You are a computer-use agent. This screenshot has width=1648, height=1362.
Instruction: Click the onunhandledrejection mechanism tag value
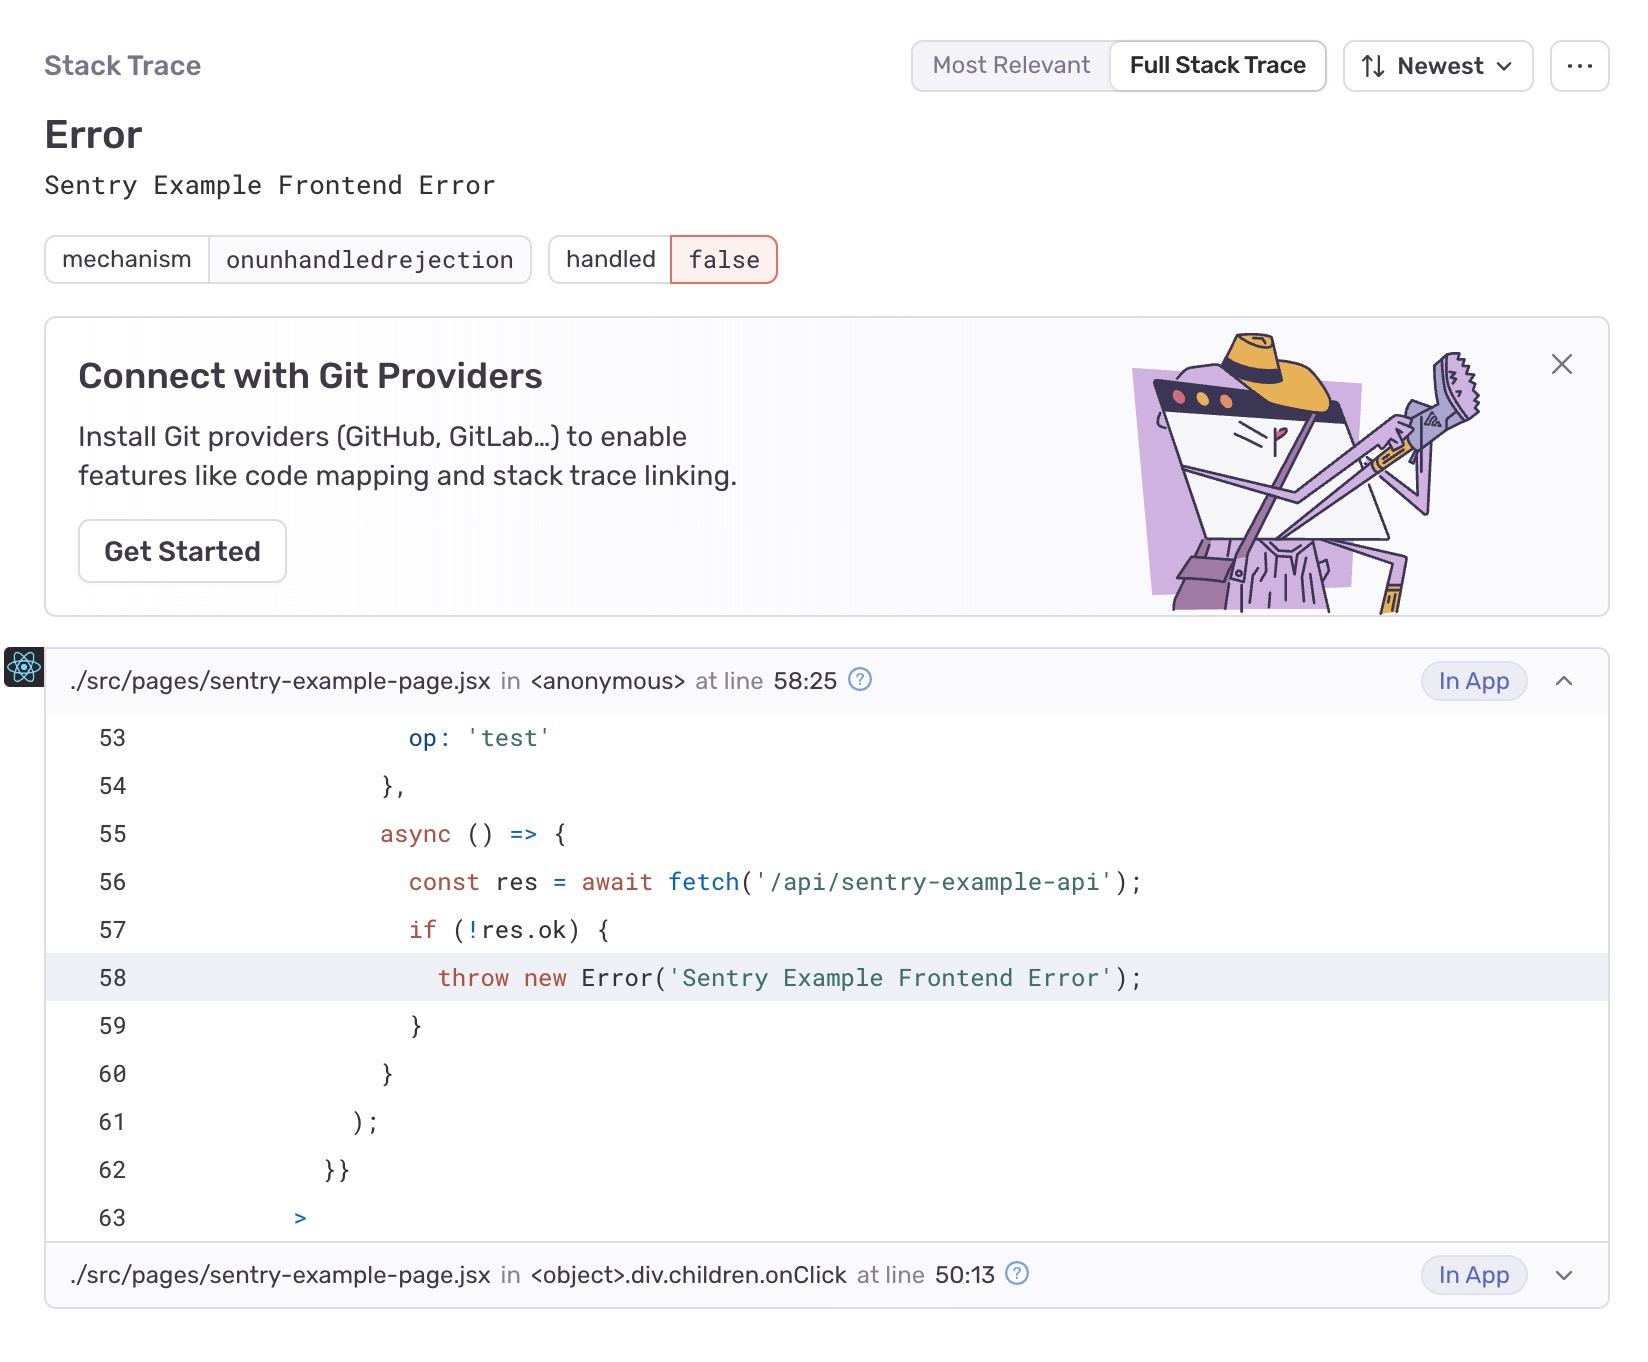pyautogui.click(x=369, y=260)
